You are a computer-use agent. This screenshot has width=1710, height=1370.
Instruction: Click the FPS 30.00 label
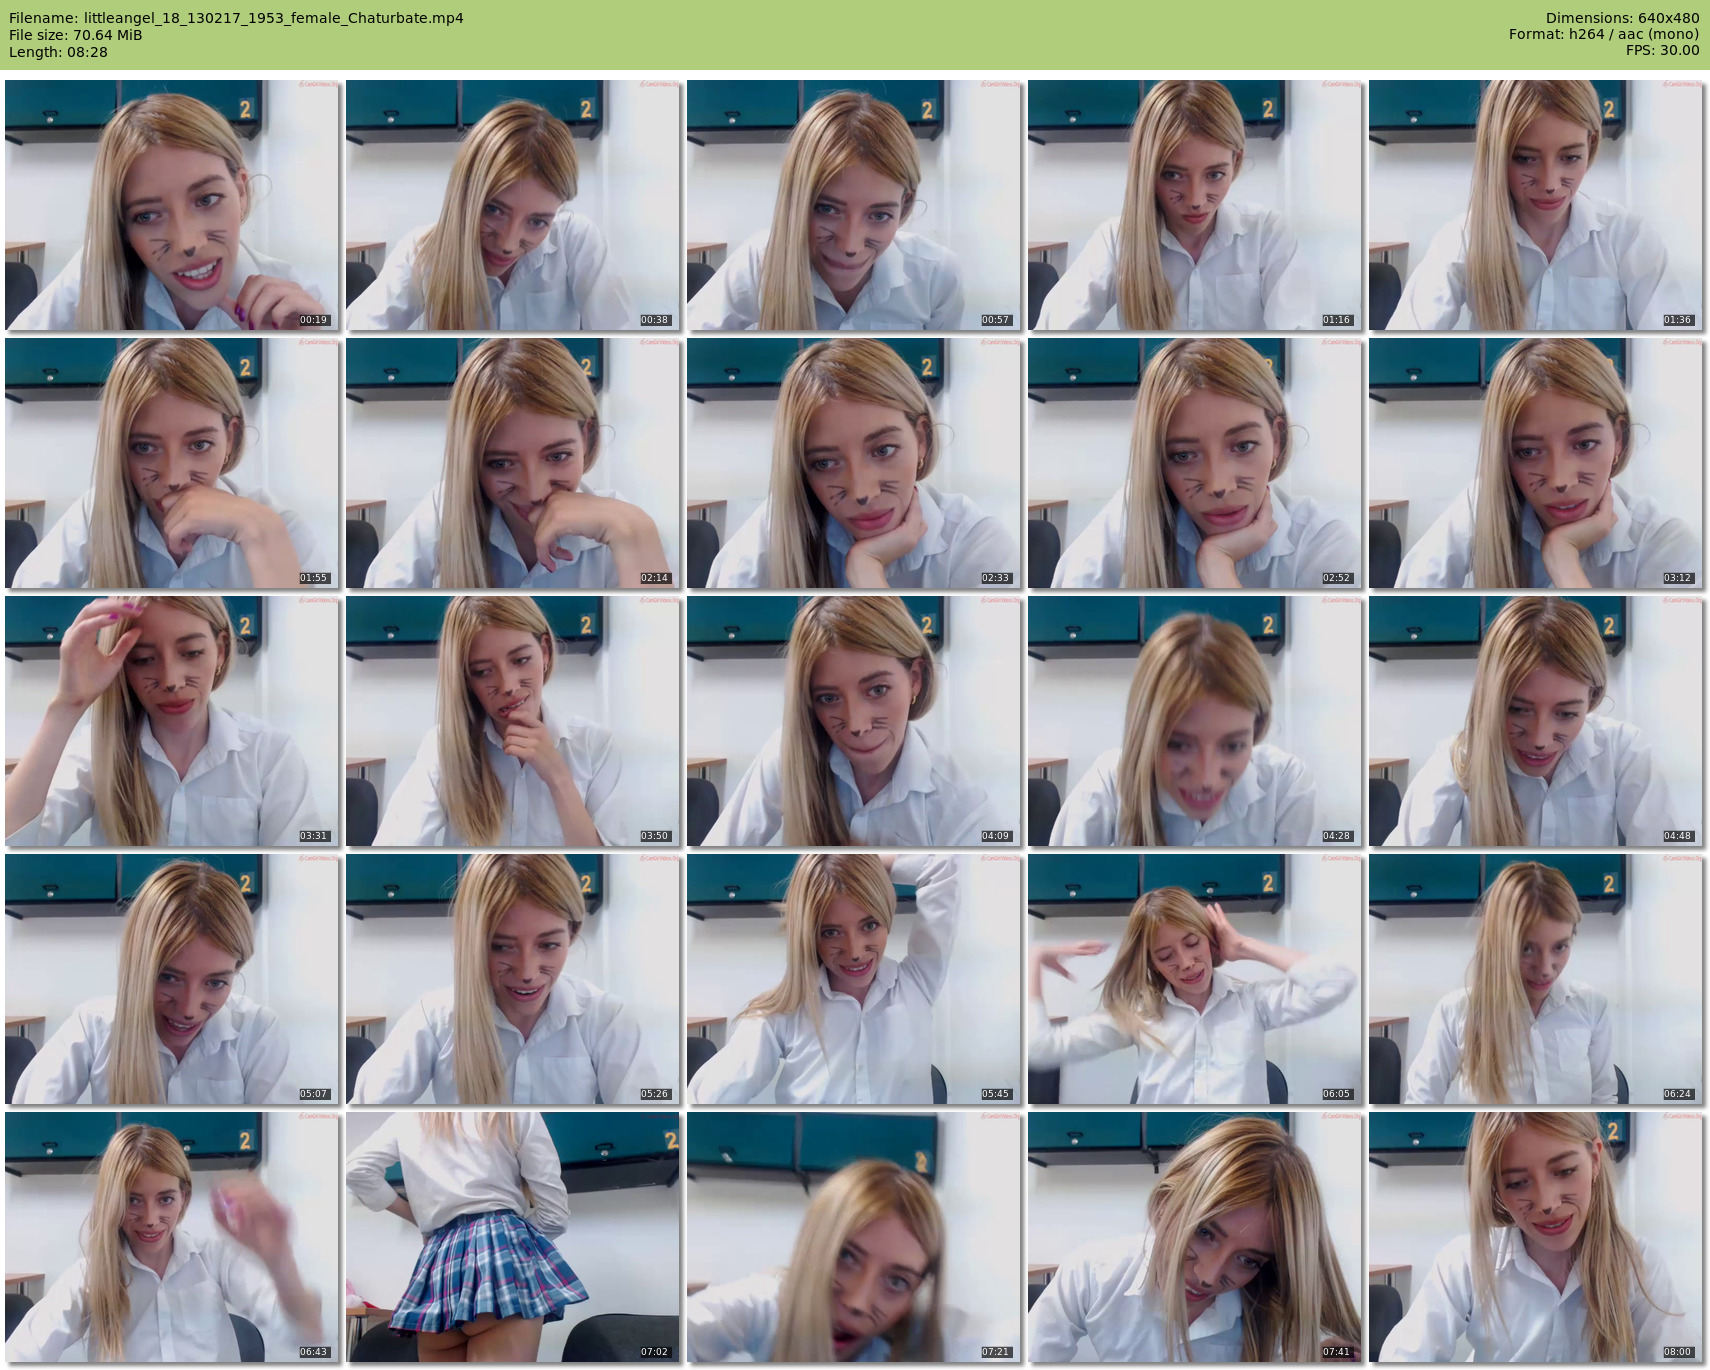click(1662, 51)
